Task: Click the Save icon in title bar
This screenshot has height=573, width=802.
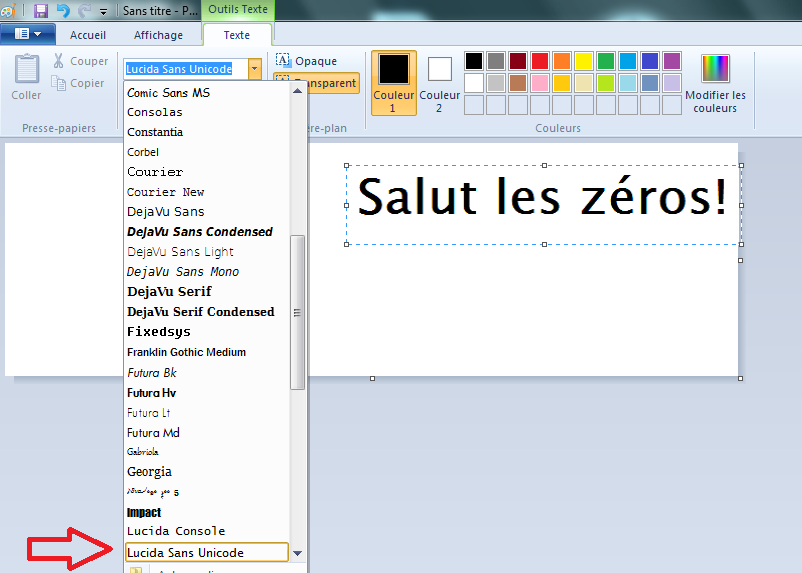Action: point(40,10)
